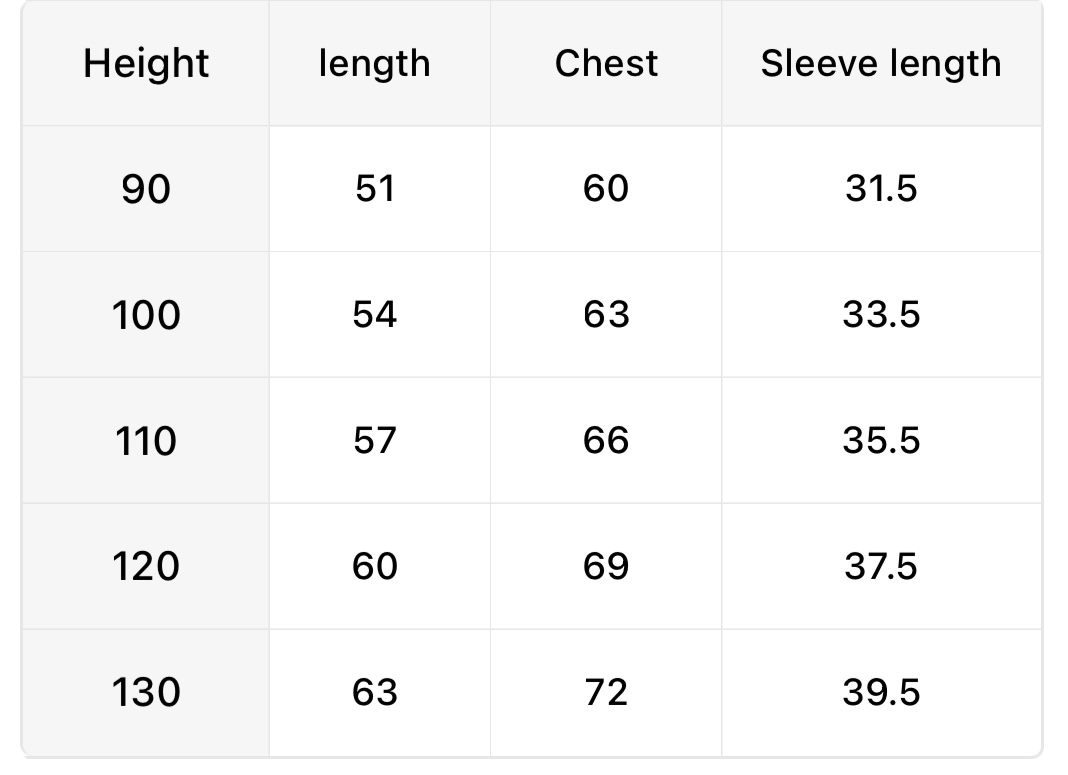Click the length column header
Screen dimensions: 1068x775
(x=375, y=64)
